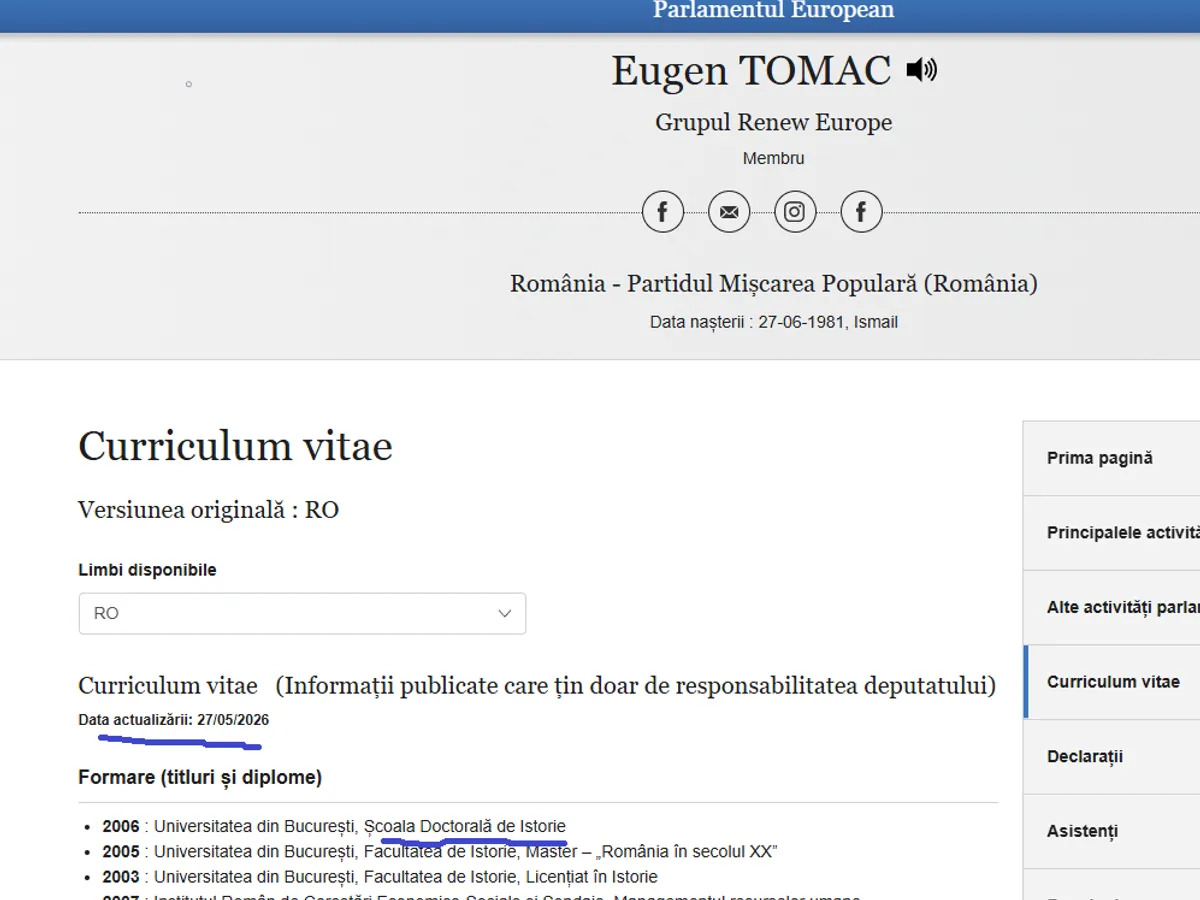1200x900 pixels.
Task: Open the first Facebook icon link
Action: click(x=662, y=212)
